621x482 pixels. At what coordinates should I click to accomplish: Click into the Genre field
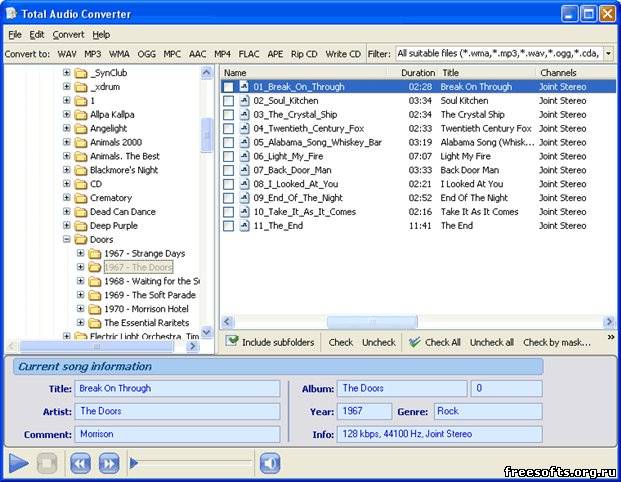(488, 411)
